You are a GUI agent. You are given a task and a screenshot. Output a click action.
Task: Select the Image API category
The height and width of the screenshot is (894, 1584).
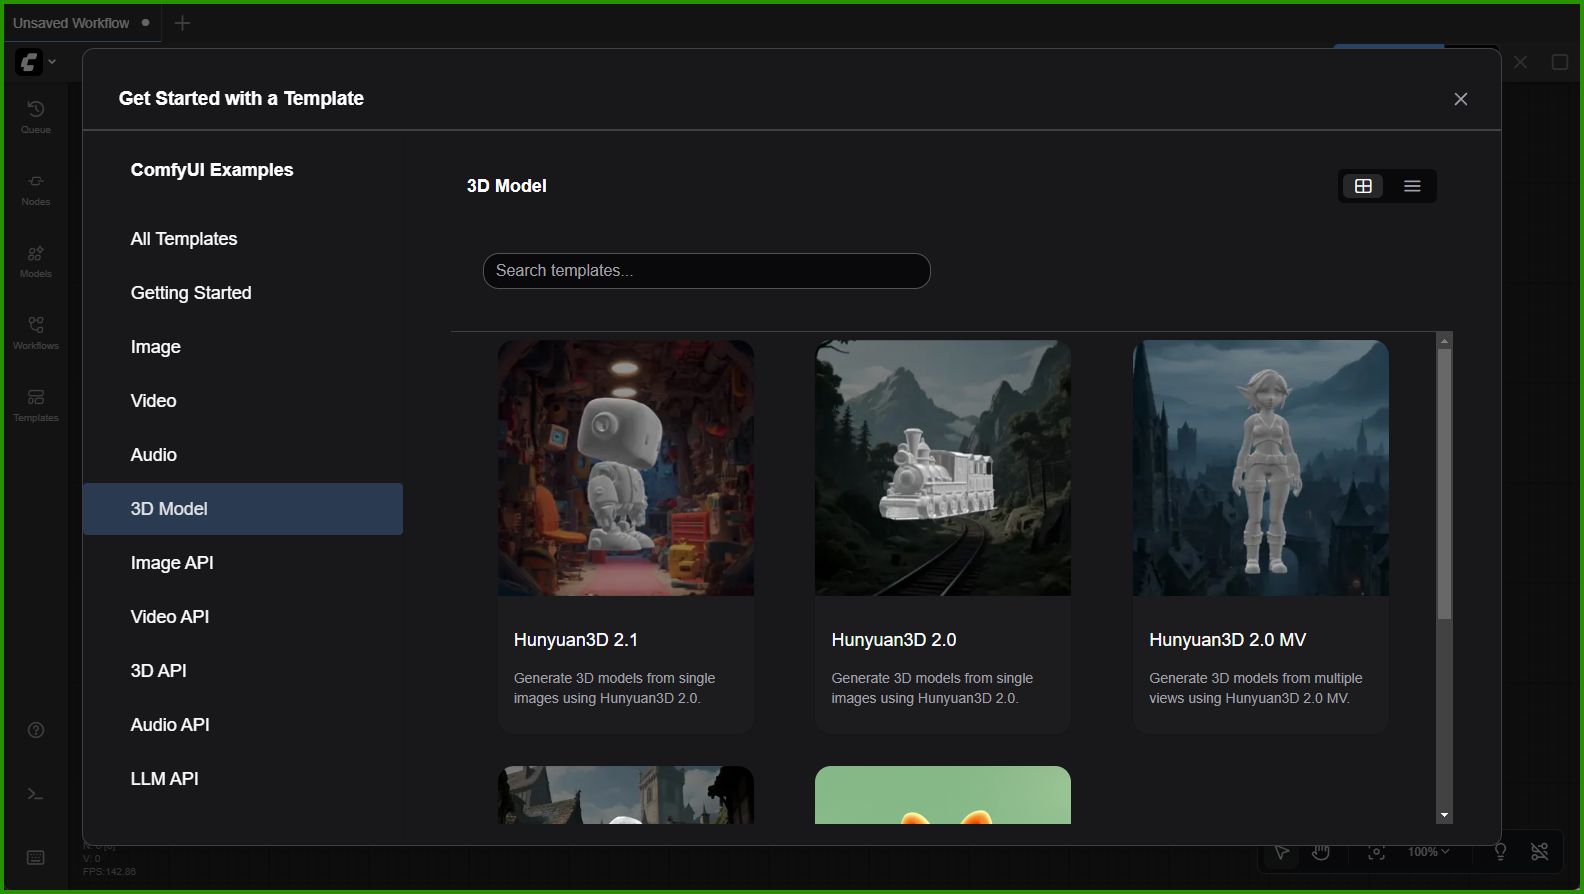coord(172,563)
